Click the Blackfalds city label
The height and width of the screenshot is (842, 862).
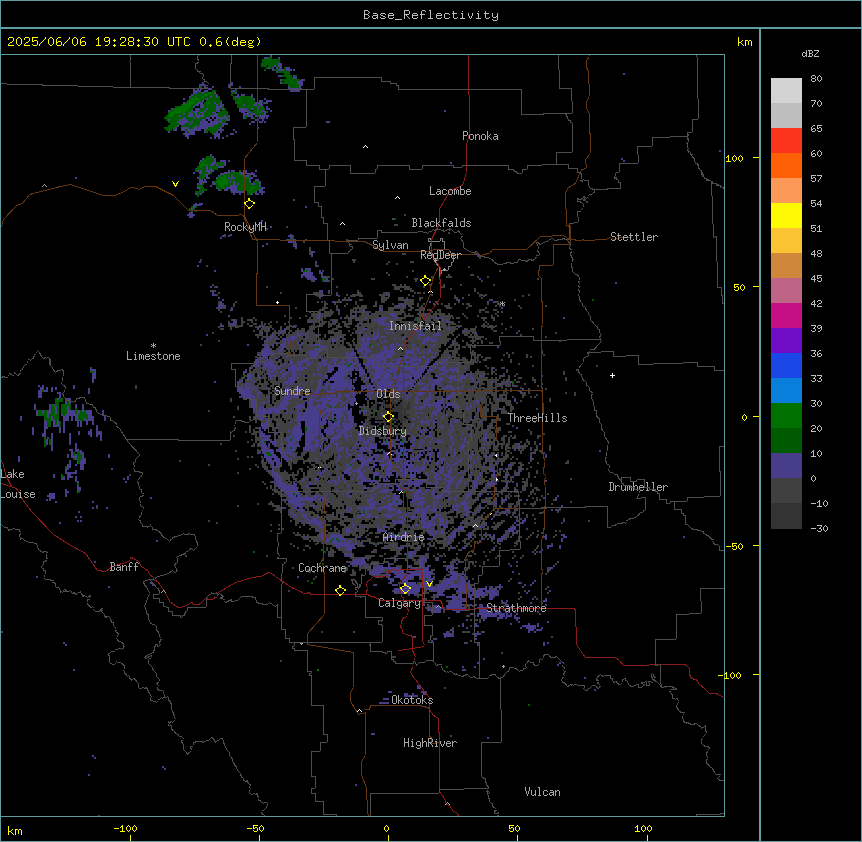441,223
